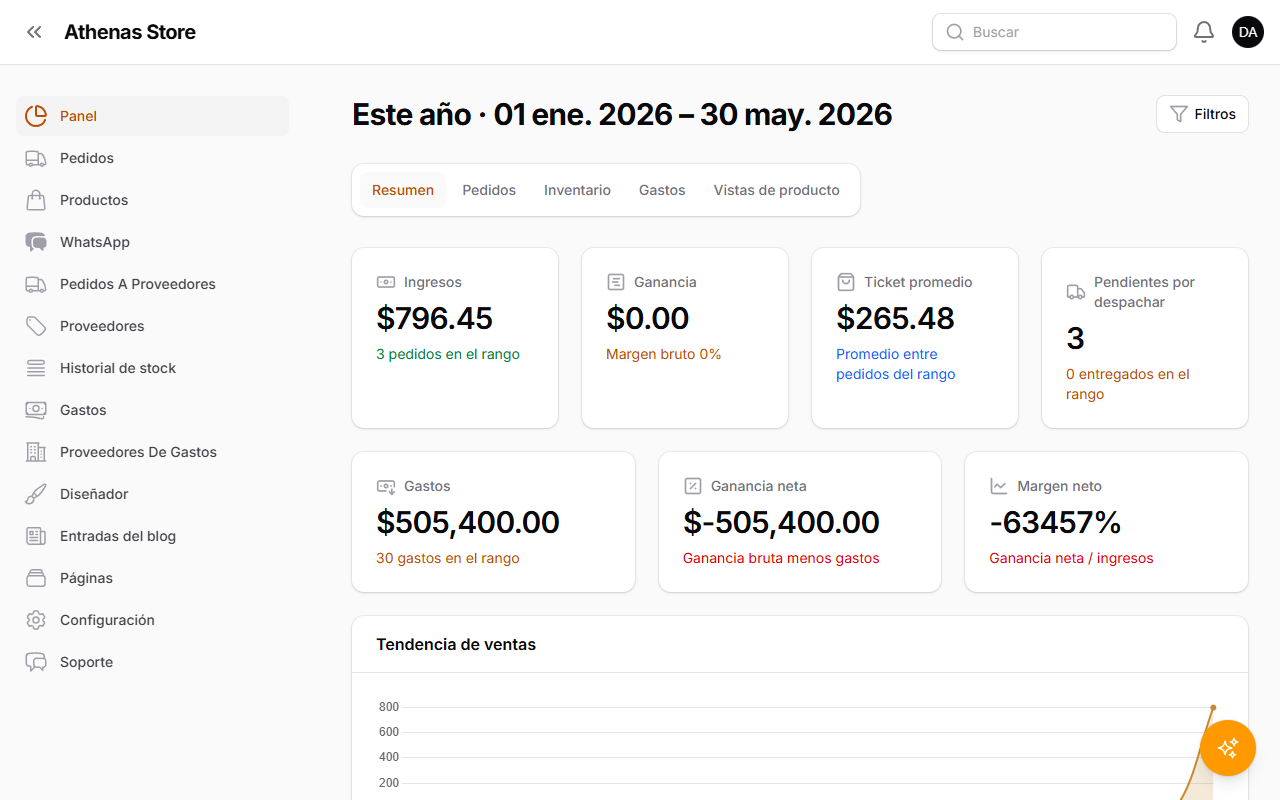The width and height of the screenshot is (1280, 800).
Task: Open Diseñador in the sidebar
Action: pyautogui.click(x=152, y=494)
